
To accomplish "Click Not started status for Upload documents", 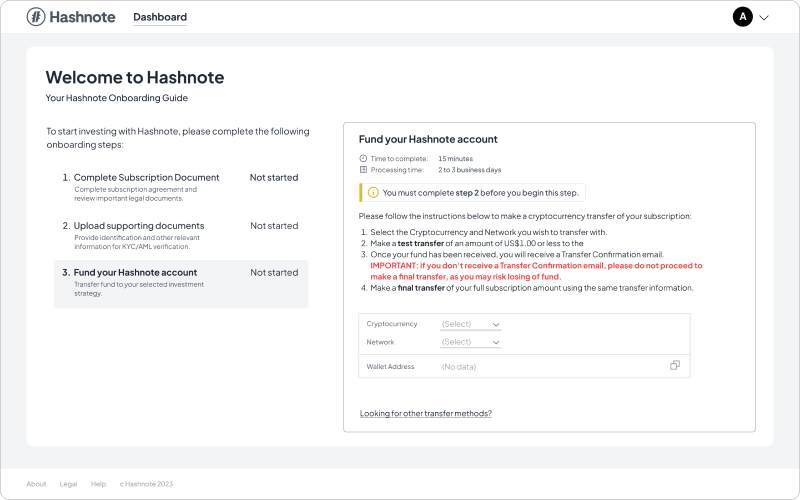I will (274, 226).
